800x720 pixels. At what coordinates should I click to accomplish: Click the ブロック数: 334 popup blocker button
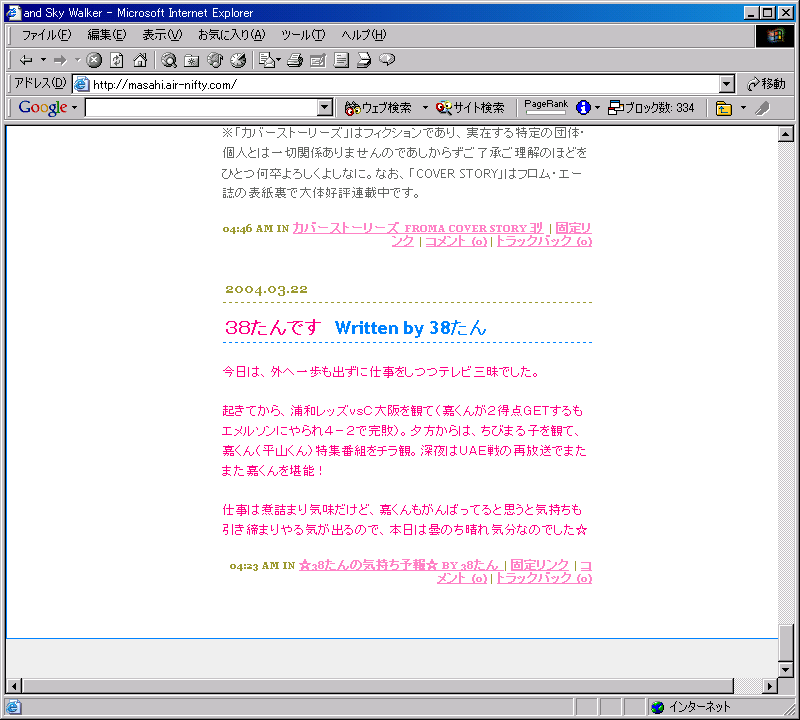(x=652, y=108)
